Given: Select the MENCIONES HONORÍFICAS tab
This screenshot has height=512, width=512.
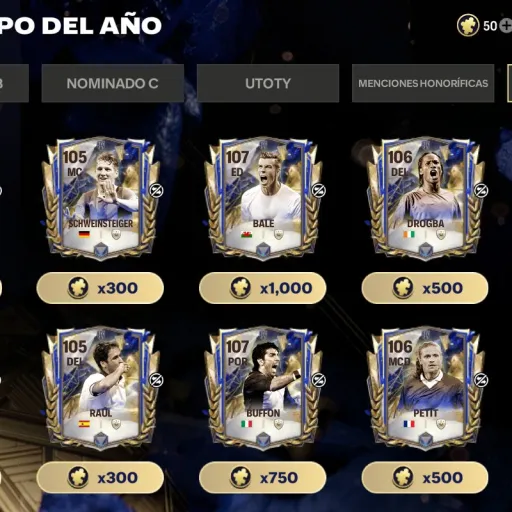Looking at the screenshot, I should pos(423,83).
